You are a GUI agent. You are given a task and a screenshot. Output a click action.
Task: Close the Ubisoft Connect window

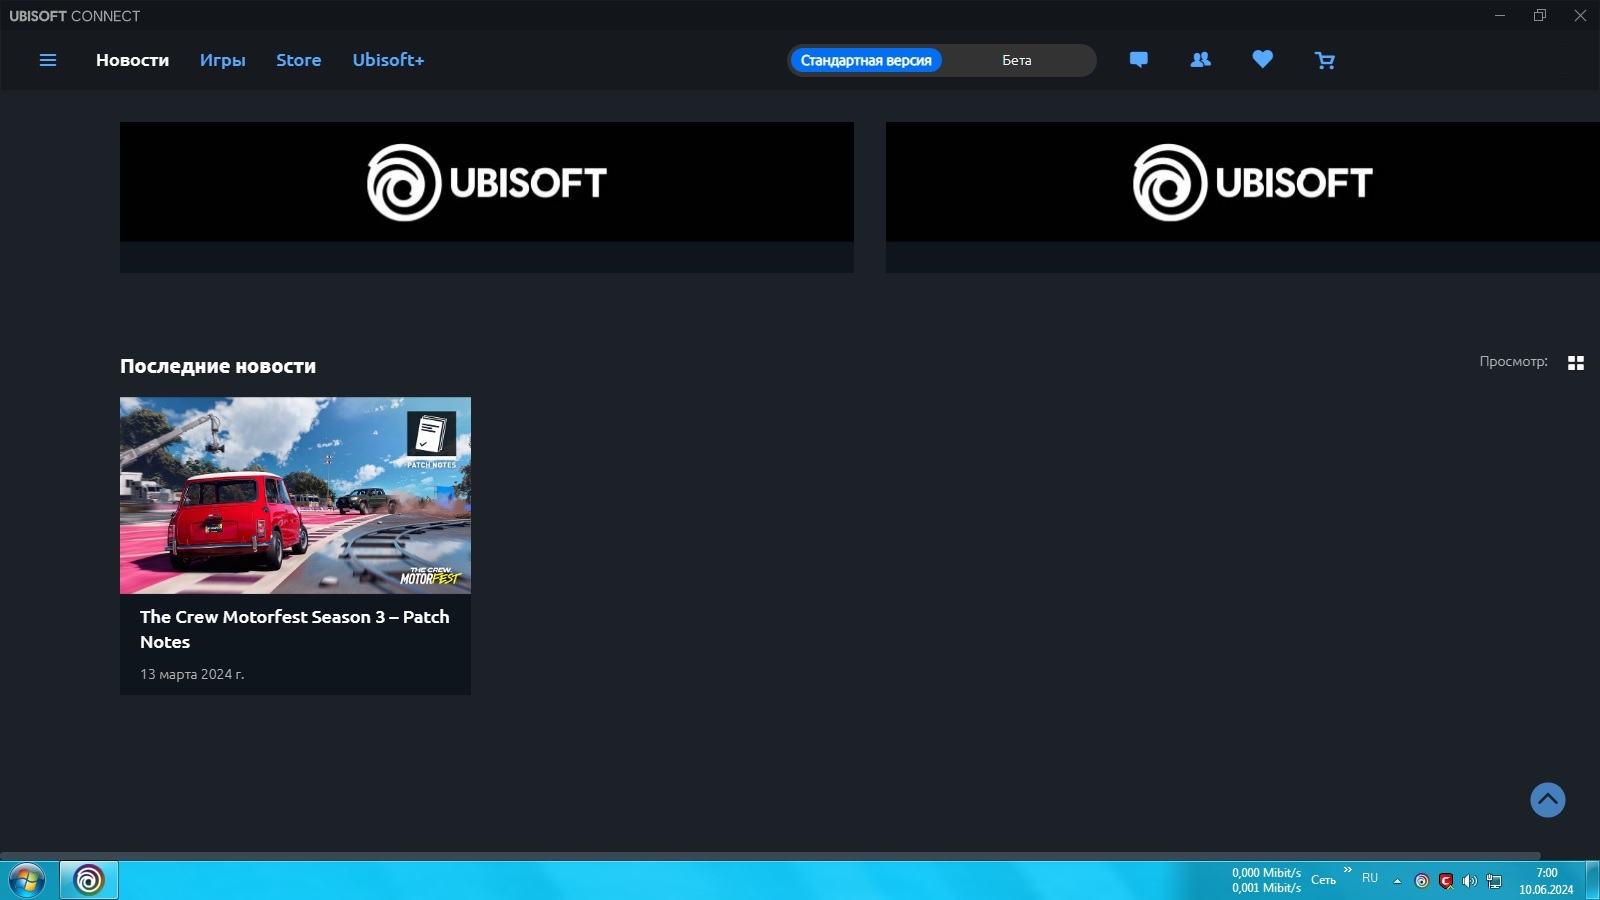pyautogui.click(x=1580, y=15)
